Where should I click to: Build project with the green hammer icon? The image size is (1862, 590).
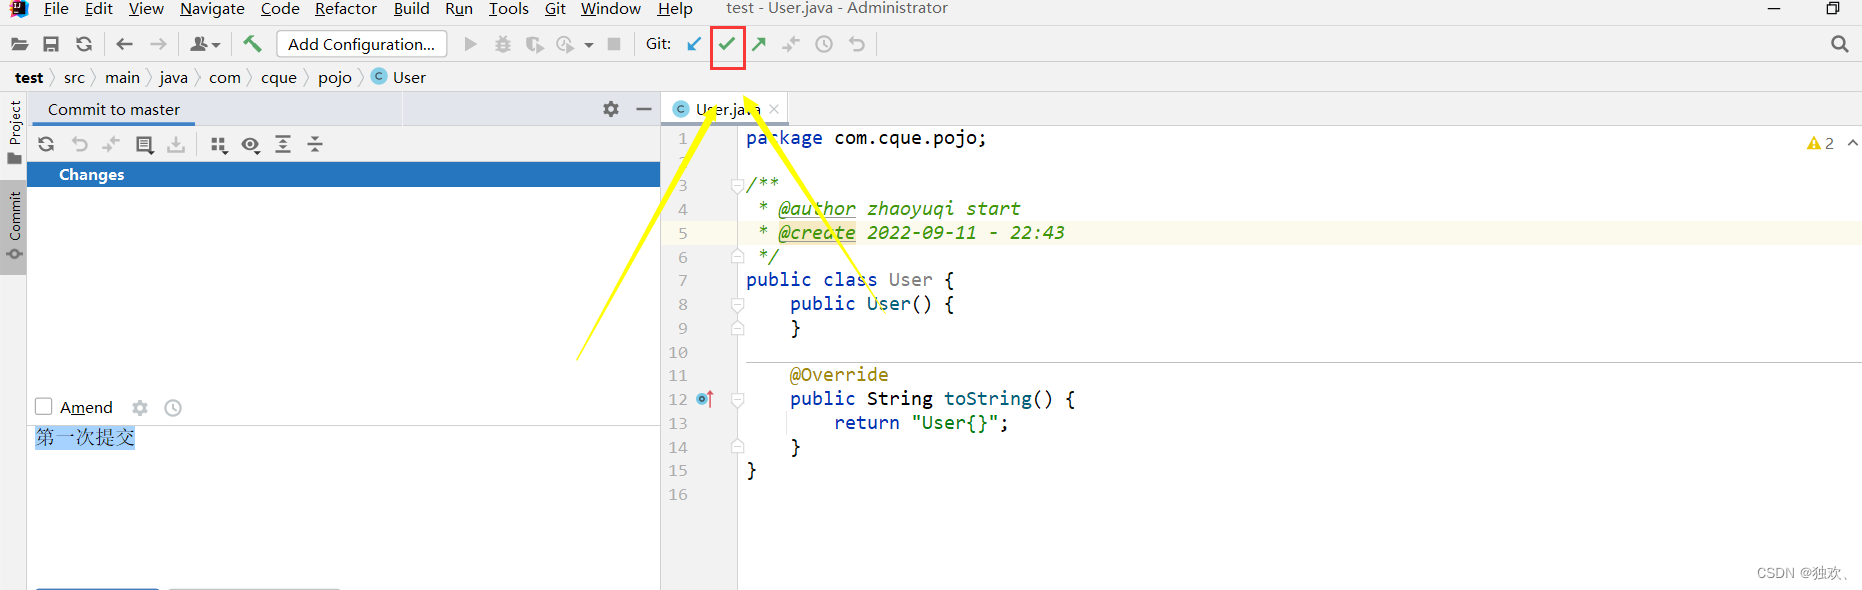tap(252, 44)
